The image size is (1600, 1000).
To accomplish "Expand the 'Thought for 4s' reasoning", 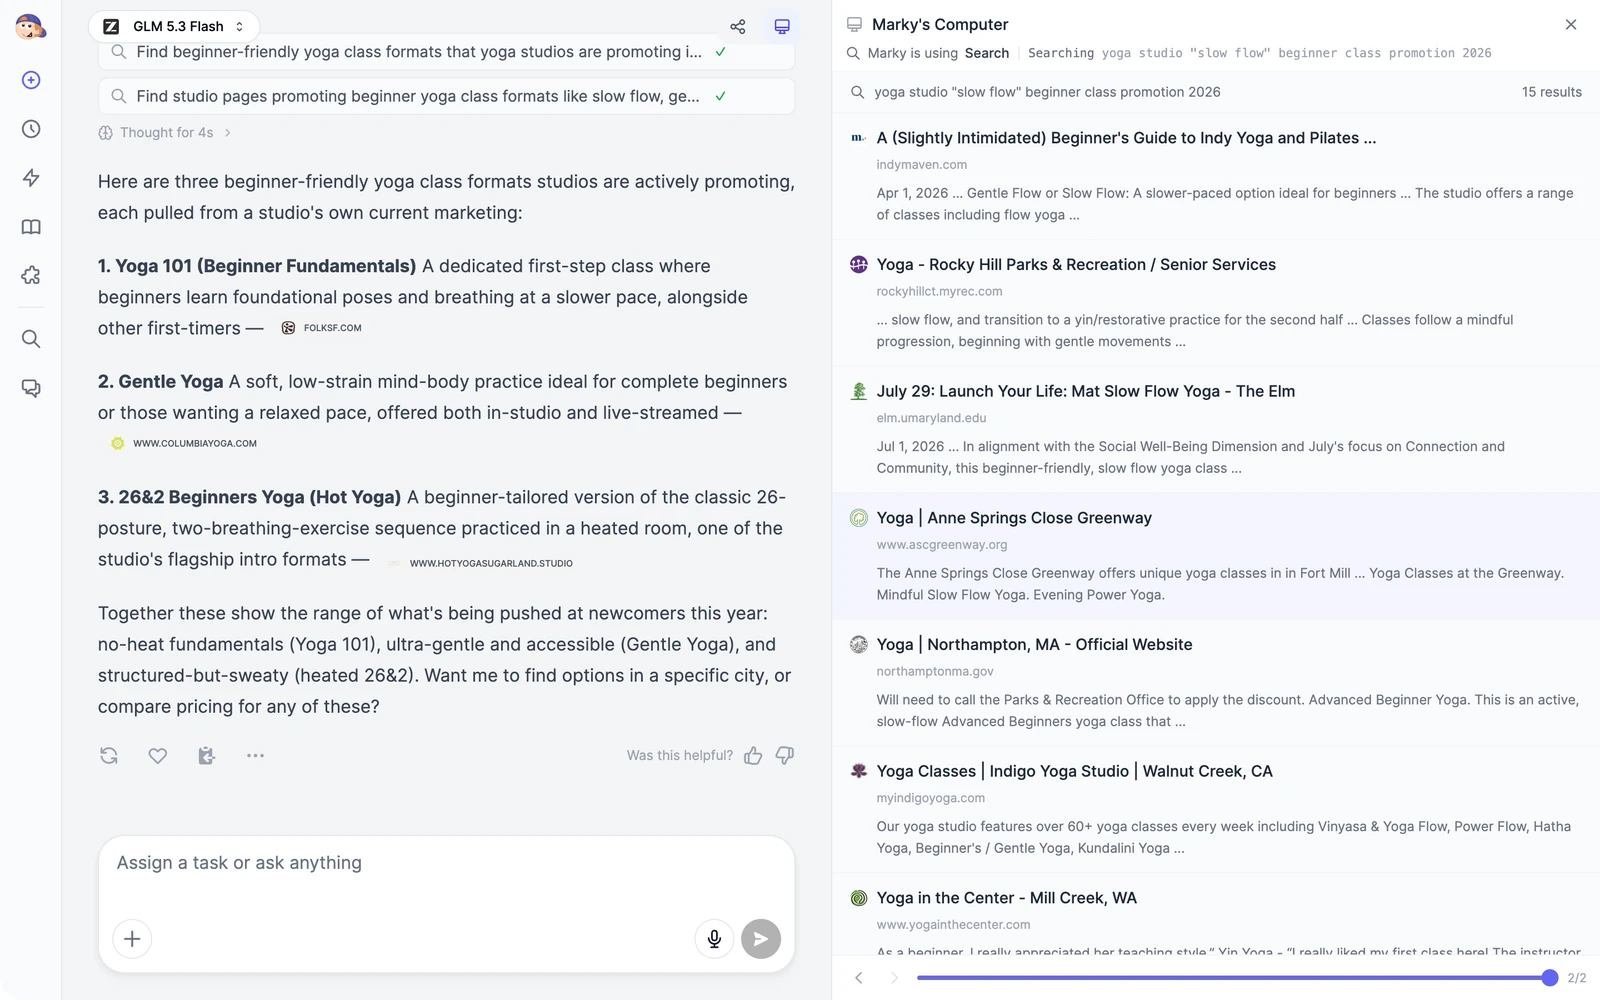I will click(165, 132).
